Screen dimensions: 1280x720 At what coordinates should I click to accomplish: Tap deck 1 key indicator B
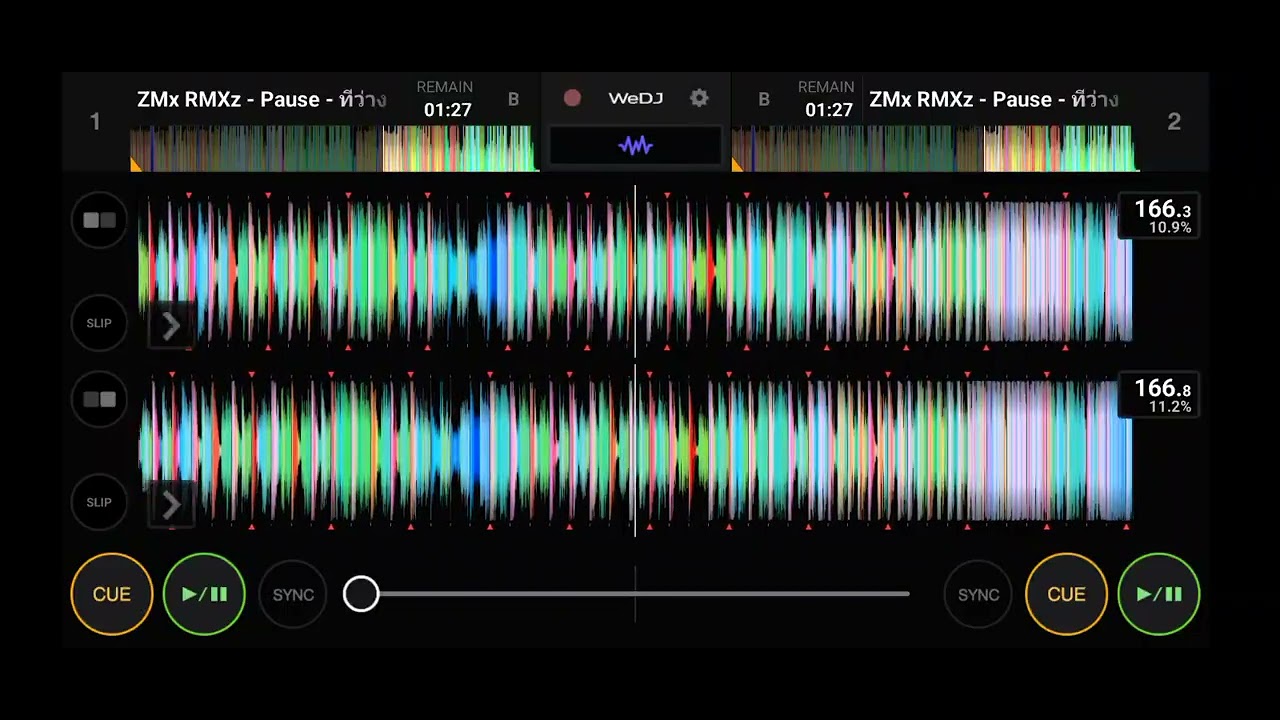pyautogui.click(x=514, y=99)
